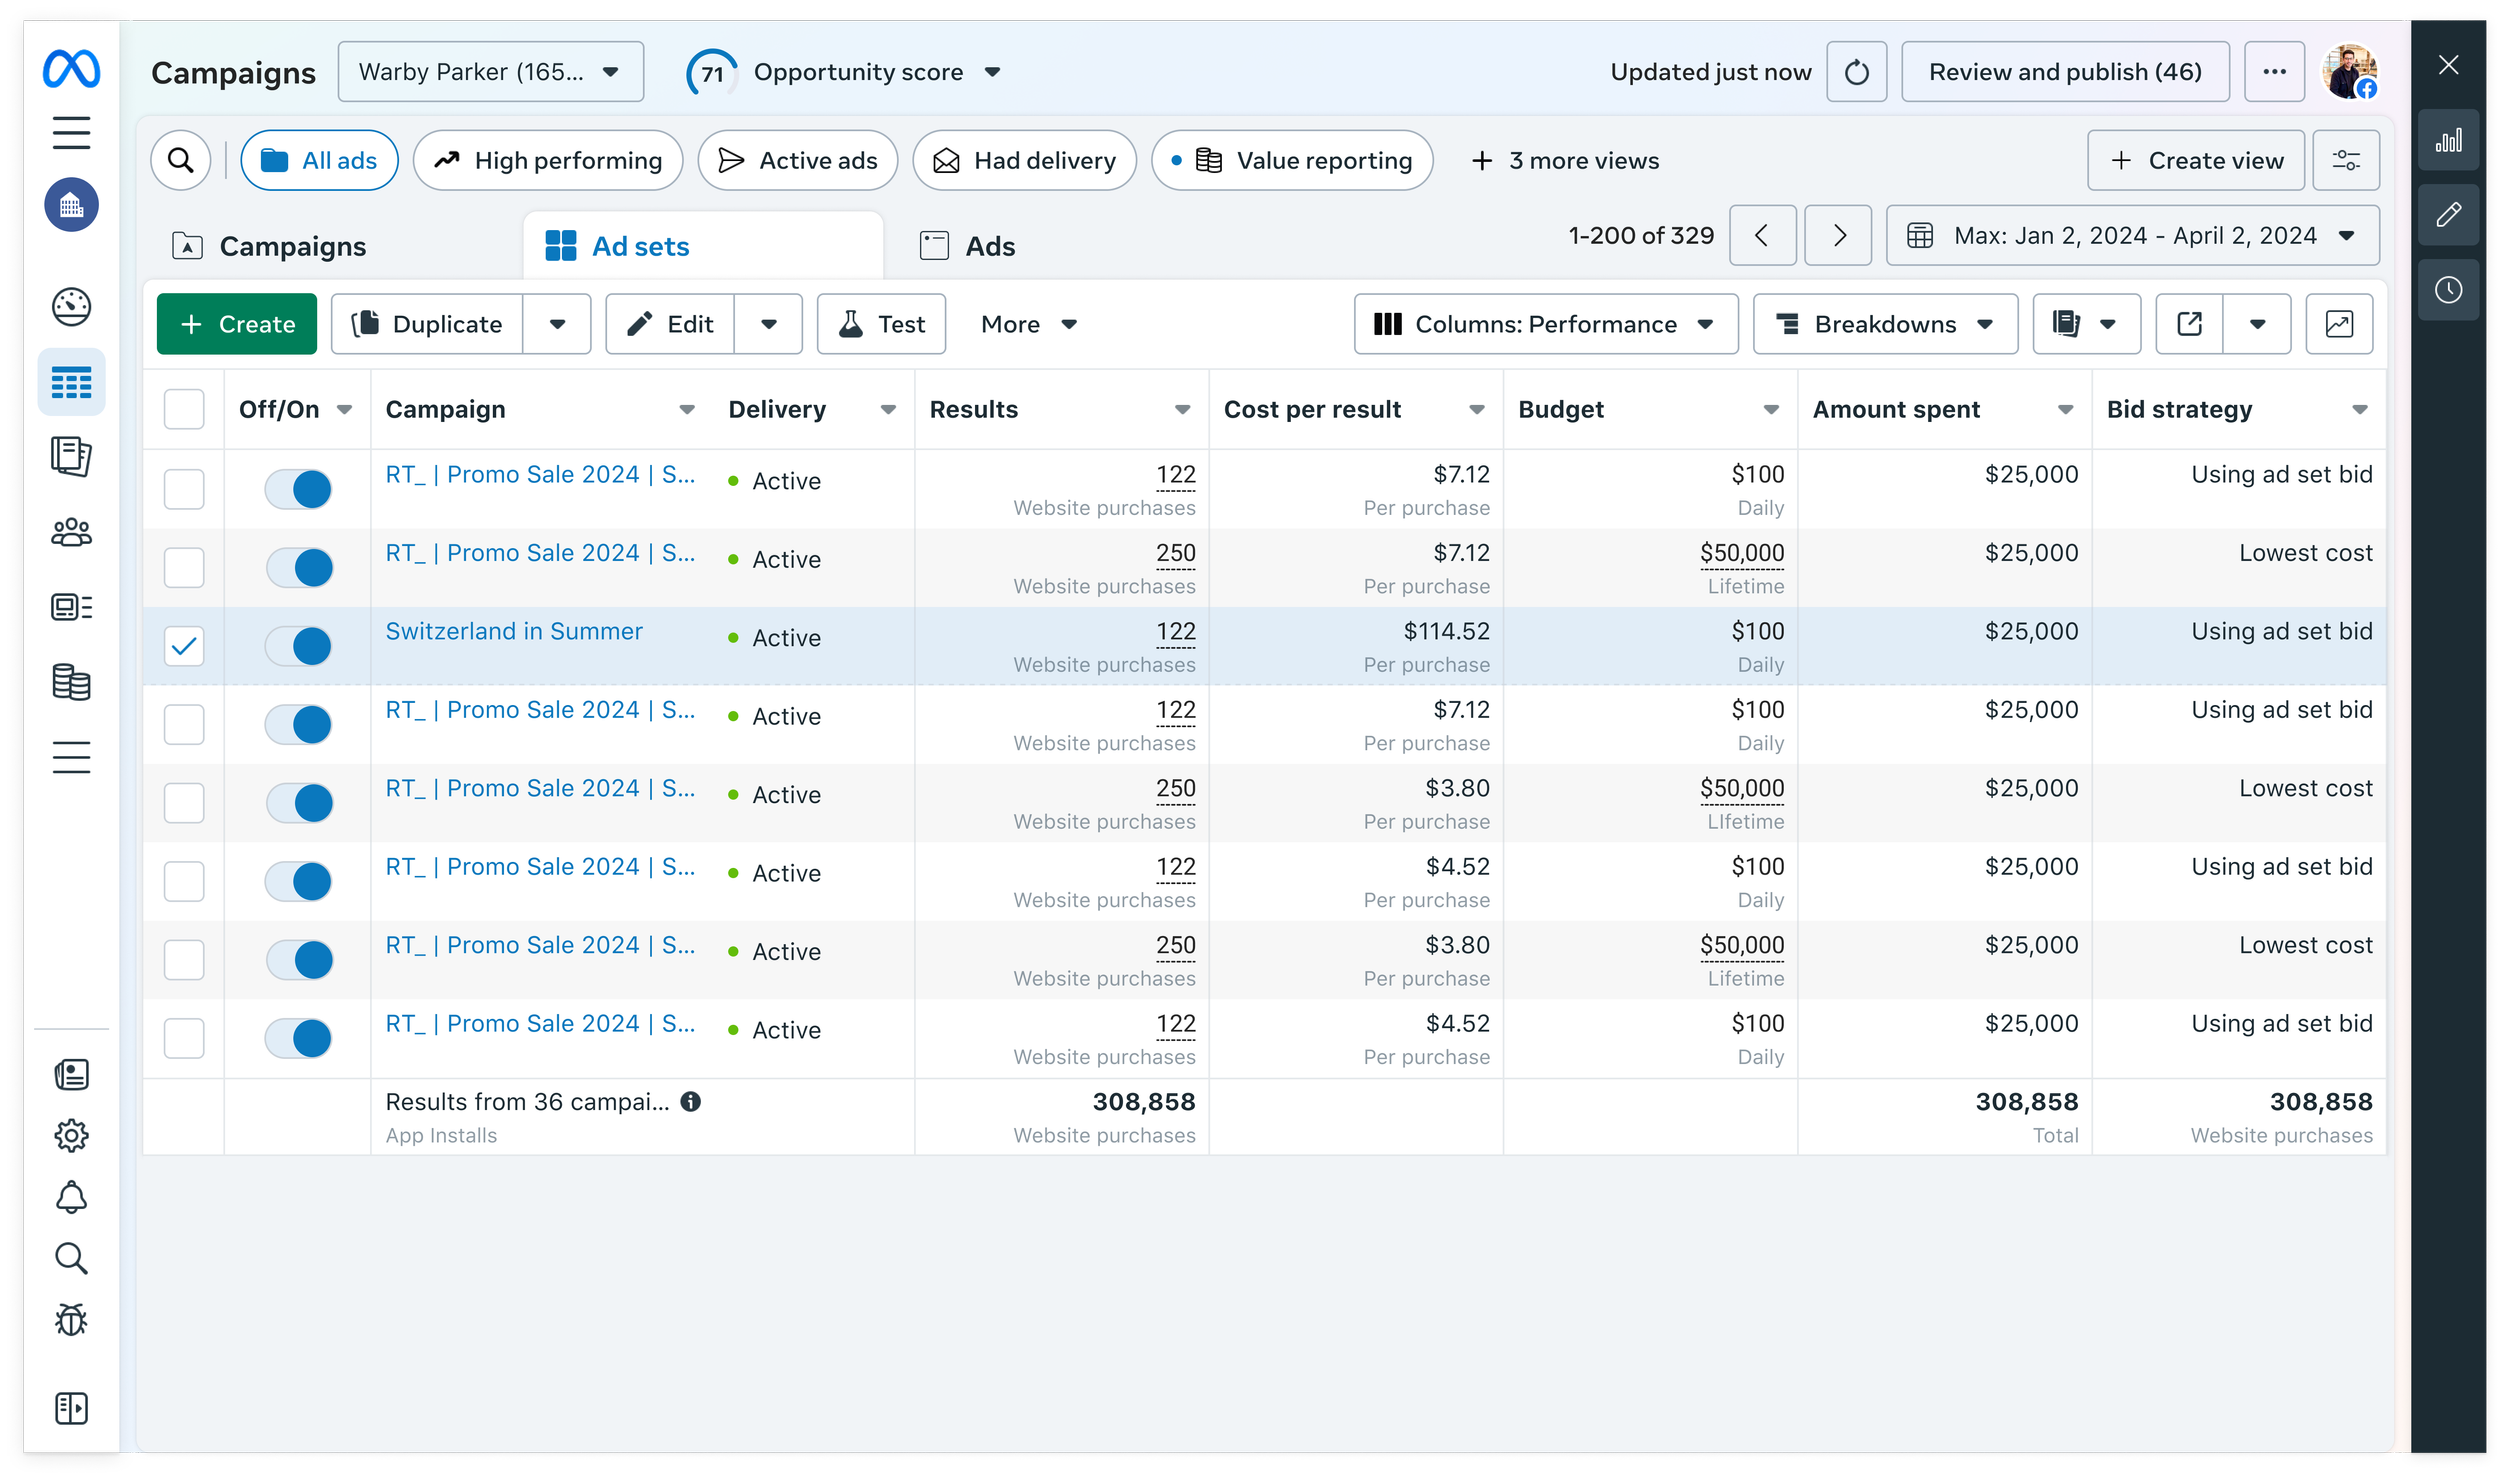Turn off toggle for second row with $50,000 budget
Screen dimensions: 2500x1480
pos(298,803)
